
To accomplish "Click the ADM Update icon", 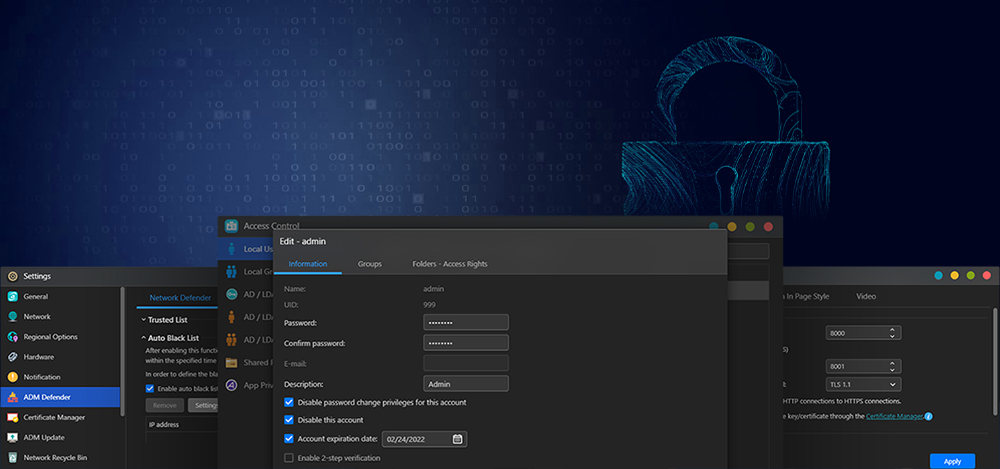I will point(12,437).
